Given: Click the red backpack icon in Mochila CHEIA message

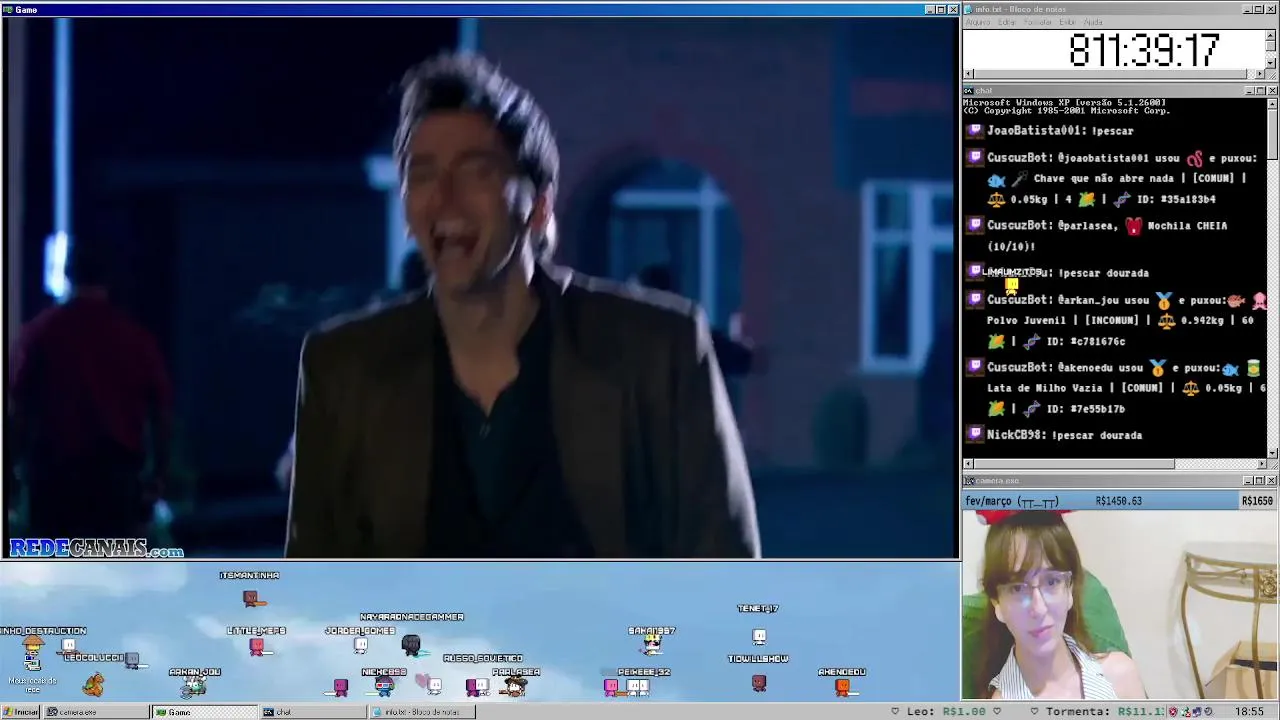Looking at the screenshot, I should coord(1133,226).
